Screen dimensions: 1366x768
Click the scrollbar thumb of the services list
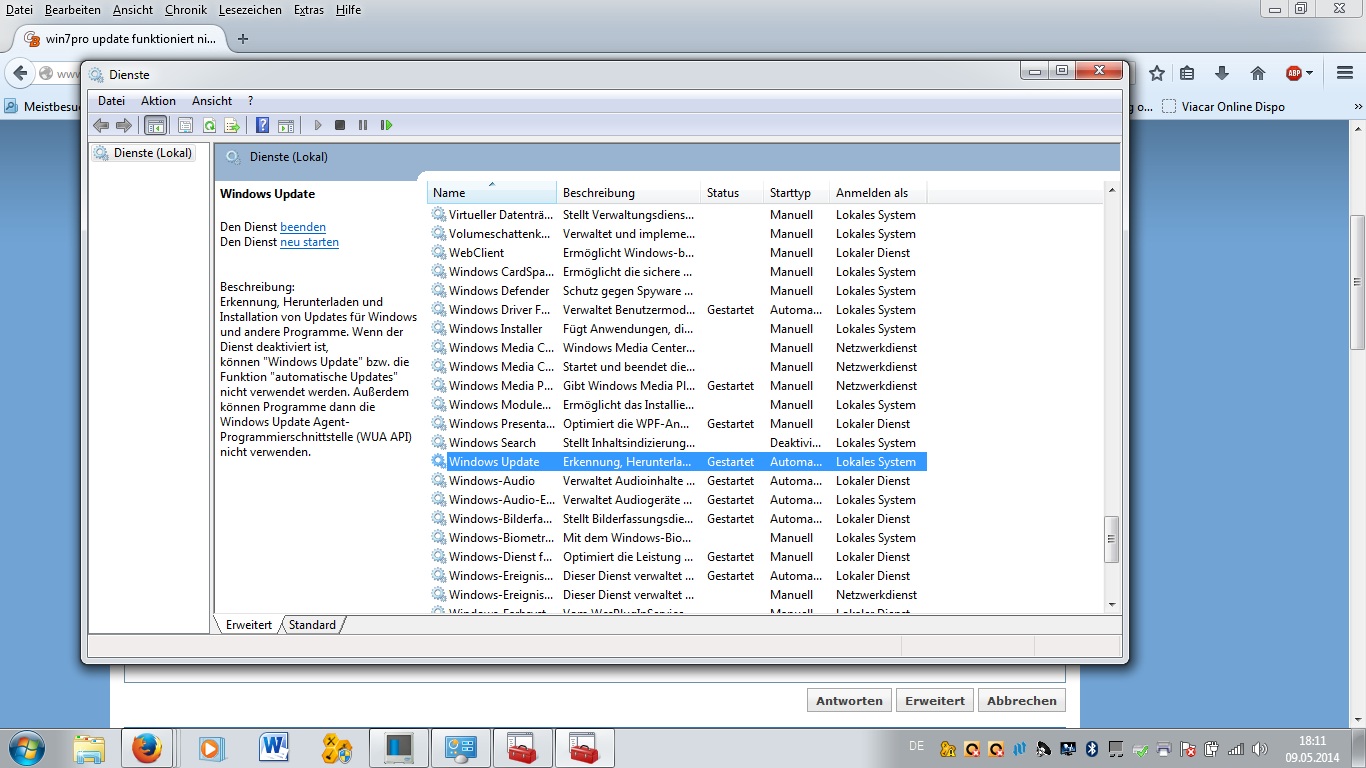point(1110,538)
